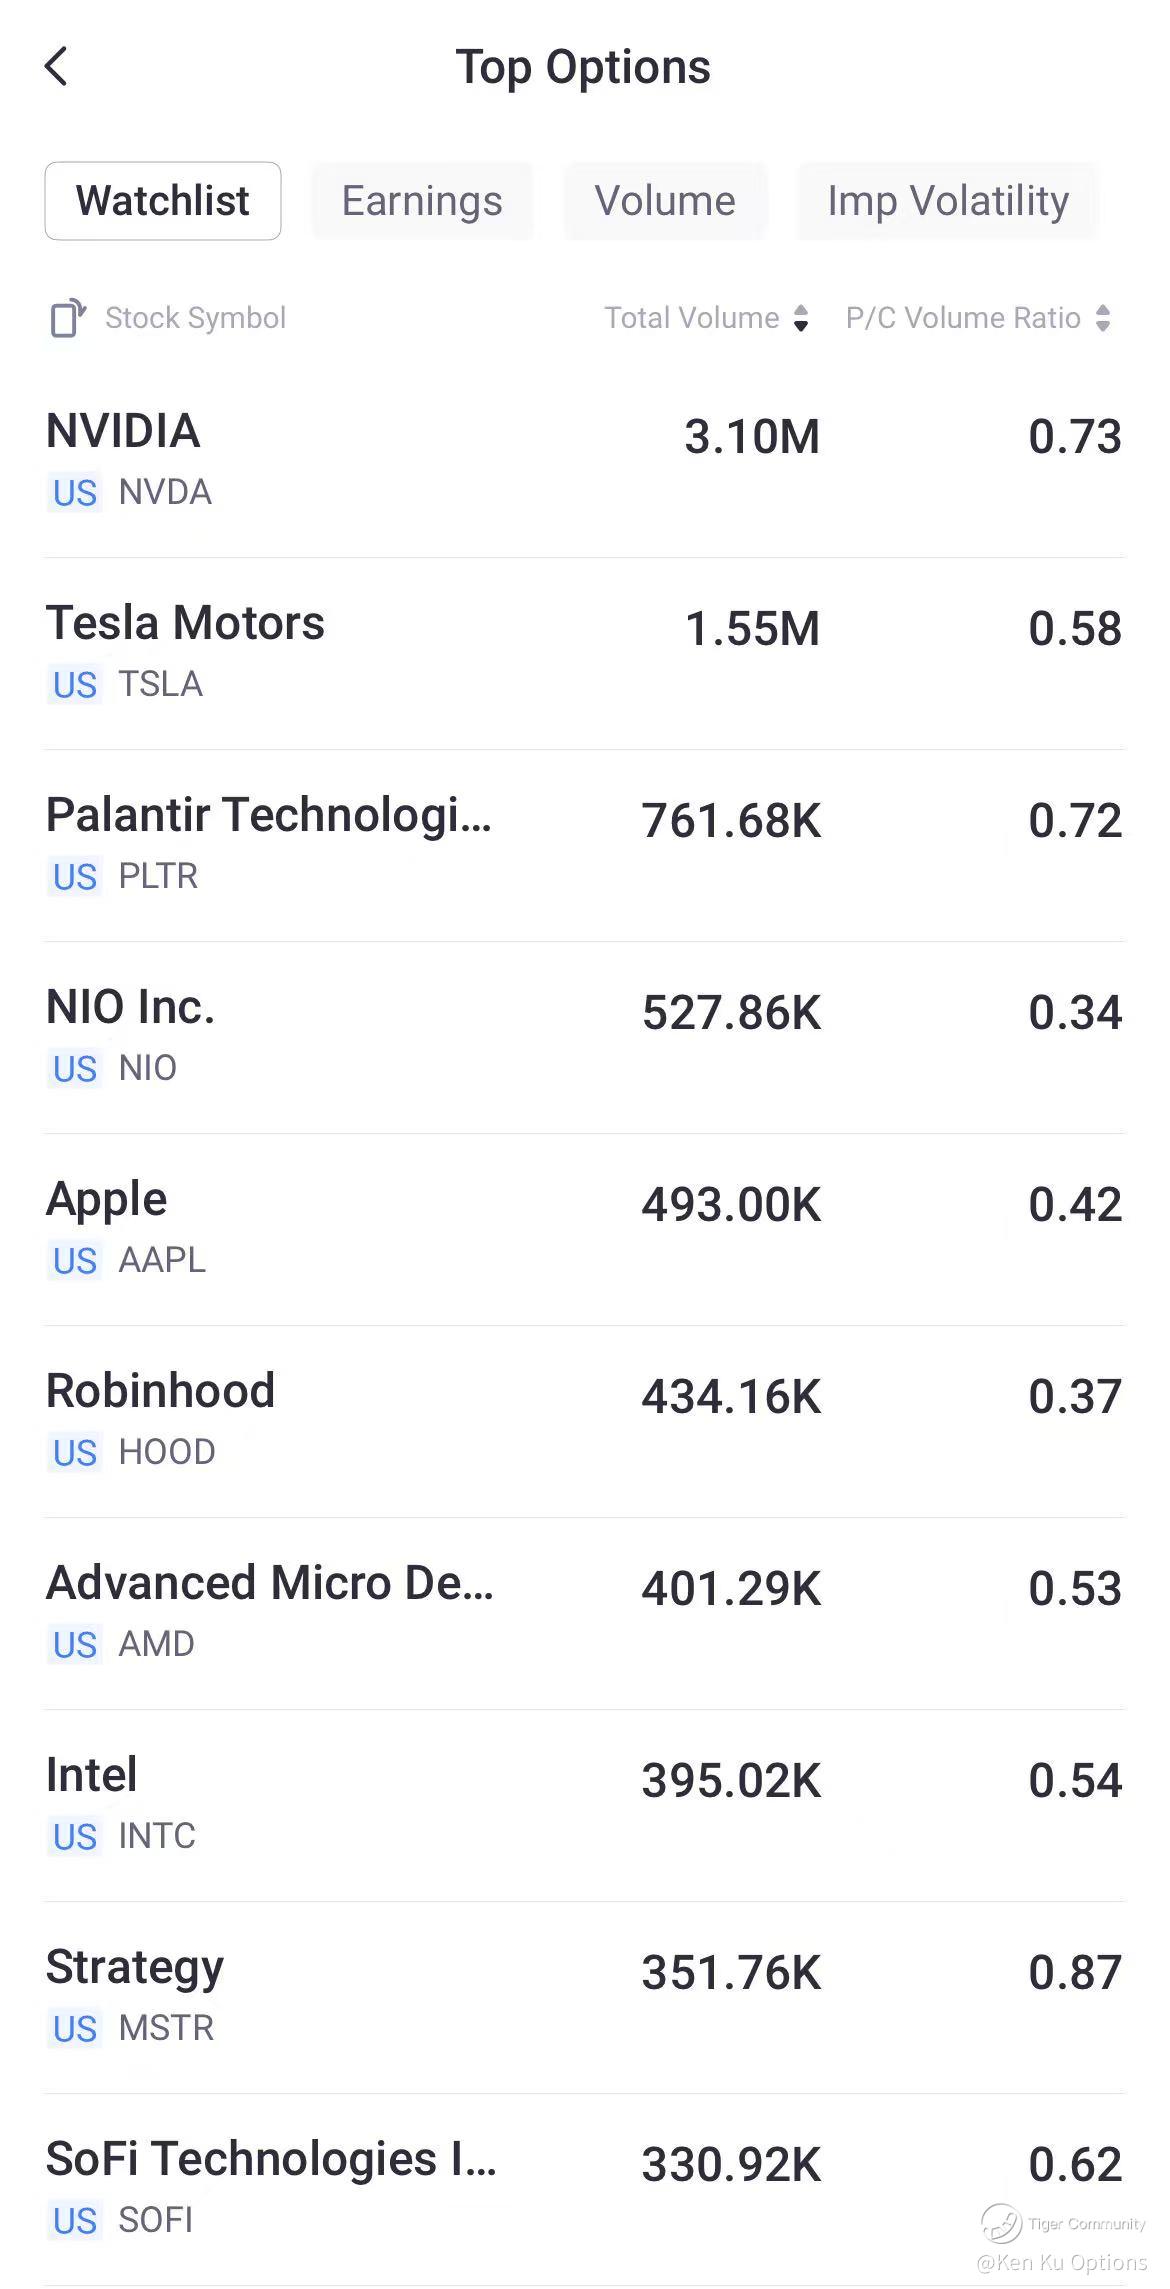Open Tesla Motors options row
The height and width of the screenshot is (2289, 1170).
point(584,652)
